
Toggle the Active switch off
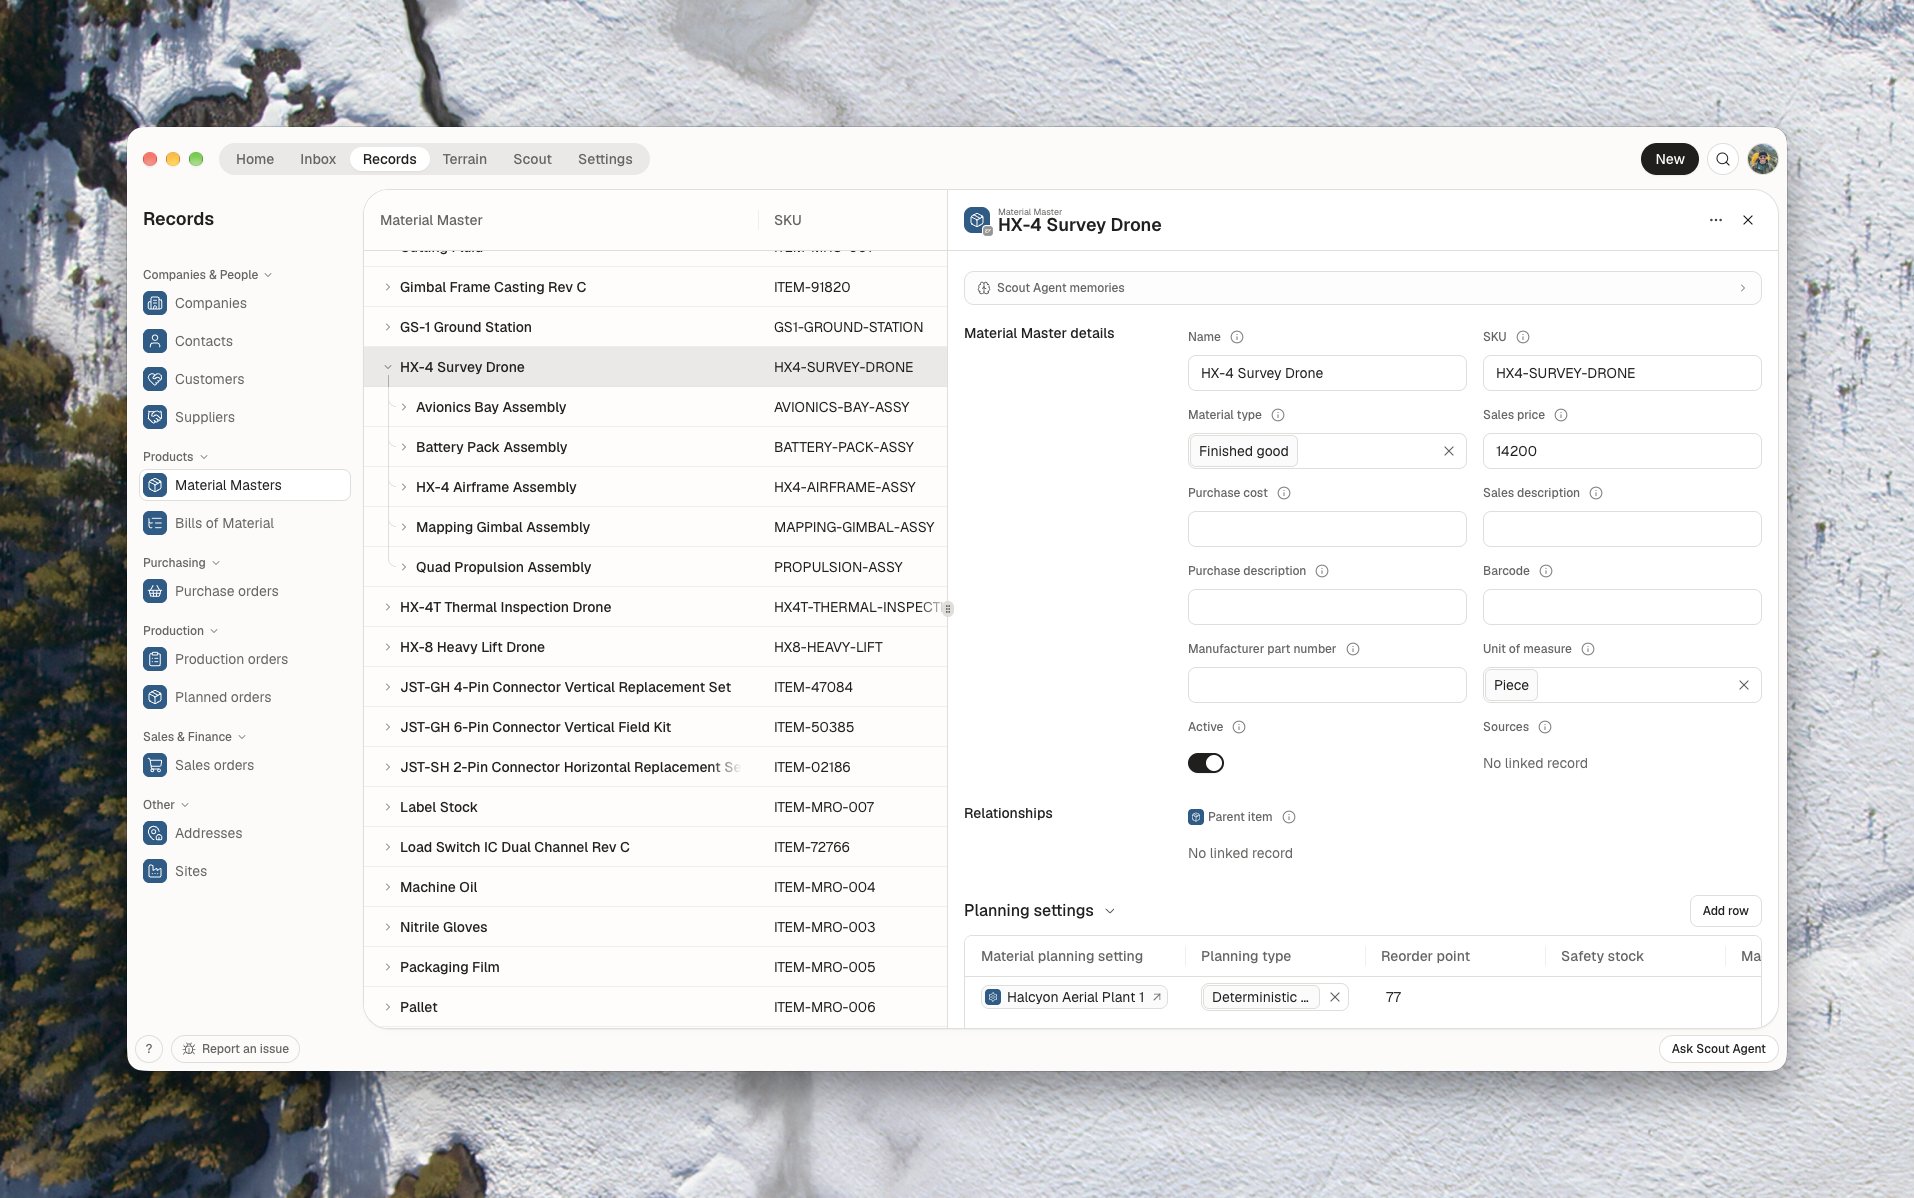click(1206, 763)
